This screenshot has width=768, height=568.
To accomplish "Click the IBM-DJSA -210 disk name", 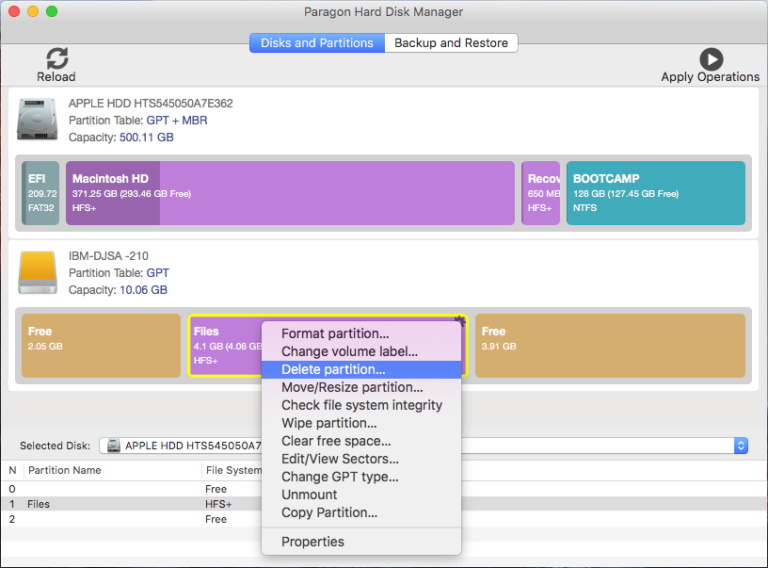I will click(x=108, y=256).
